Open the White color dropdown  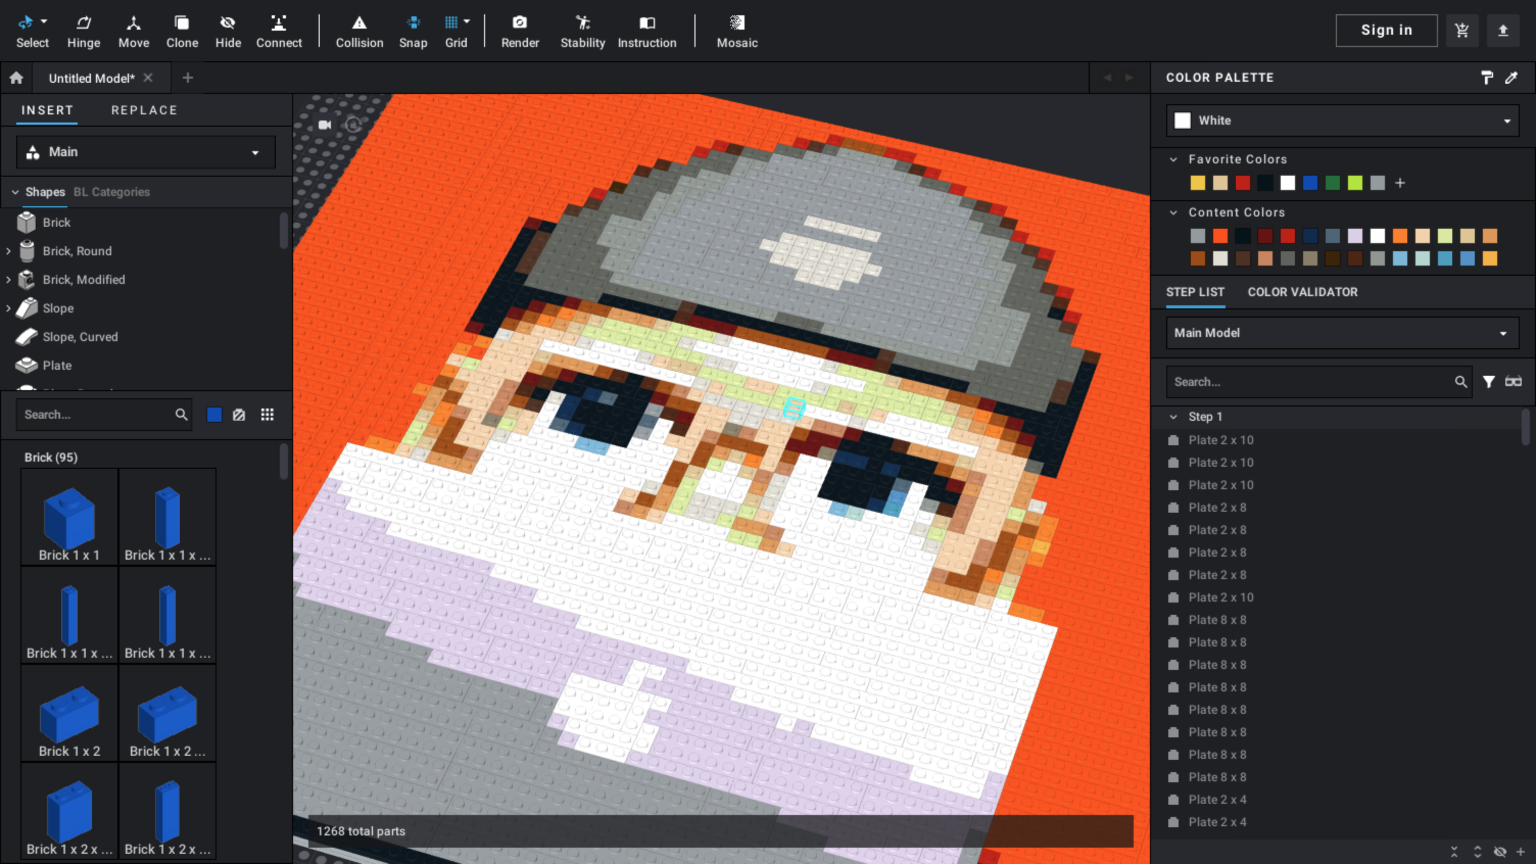[x=1341, y=120]
